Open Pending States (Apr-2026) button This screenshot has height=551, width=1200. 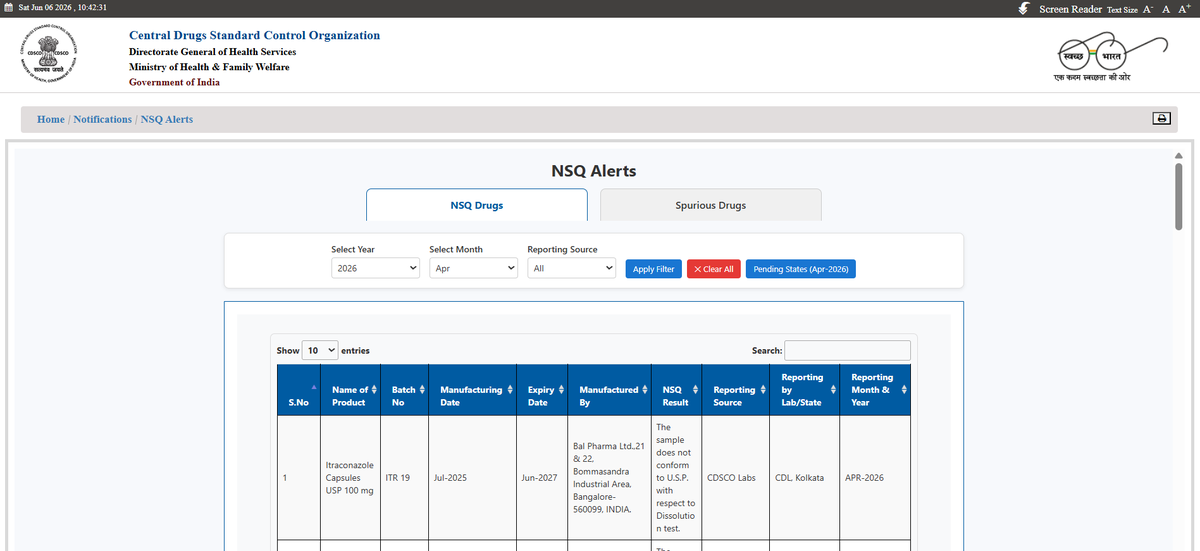[801, 269]
